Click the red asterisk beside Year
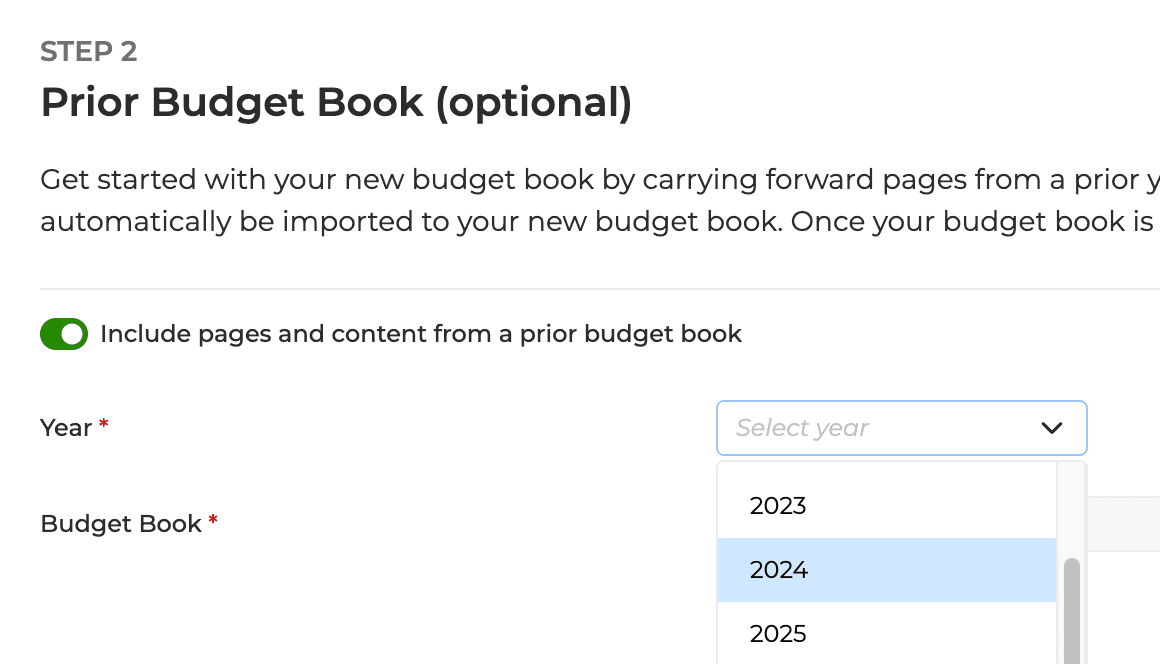The height and width of the screenshot is (664, 1160). (103, 421)
